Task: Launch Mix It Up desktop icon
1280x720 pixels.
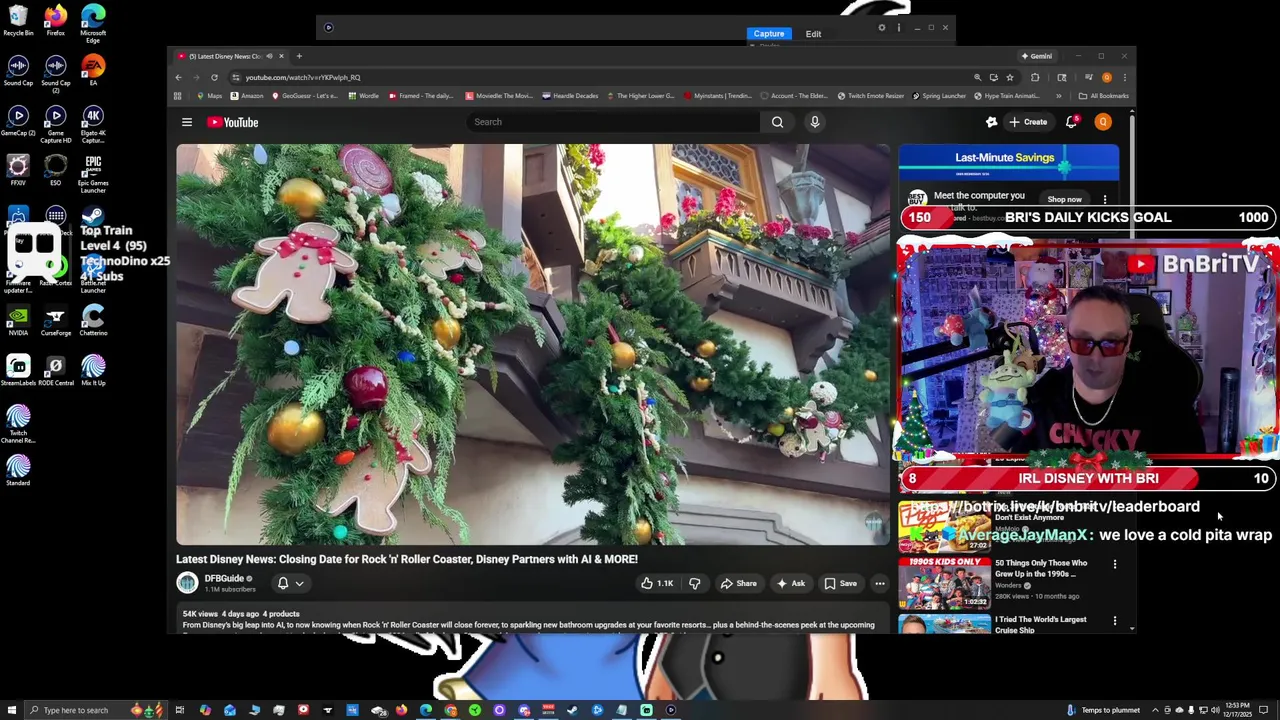Action: (x=93, y=370)
